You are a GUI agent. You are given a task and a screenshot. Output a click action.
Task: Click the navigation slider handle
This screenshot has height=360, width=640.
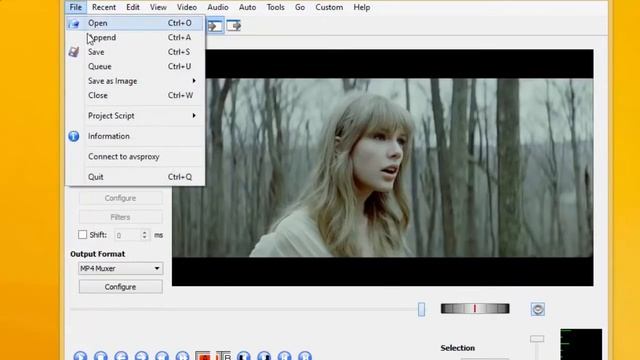coord(421,309)
